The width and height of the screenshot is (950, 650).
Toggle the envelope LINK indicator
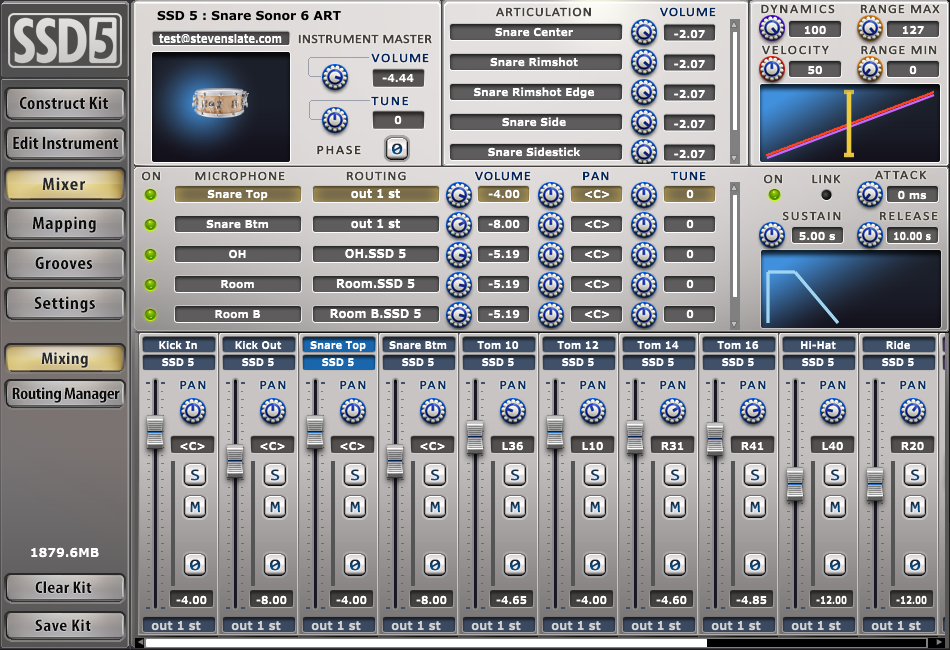pos(826,194)
